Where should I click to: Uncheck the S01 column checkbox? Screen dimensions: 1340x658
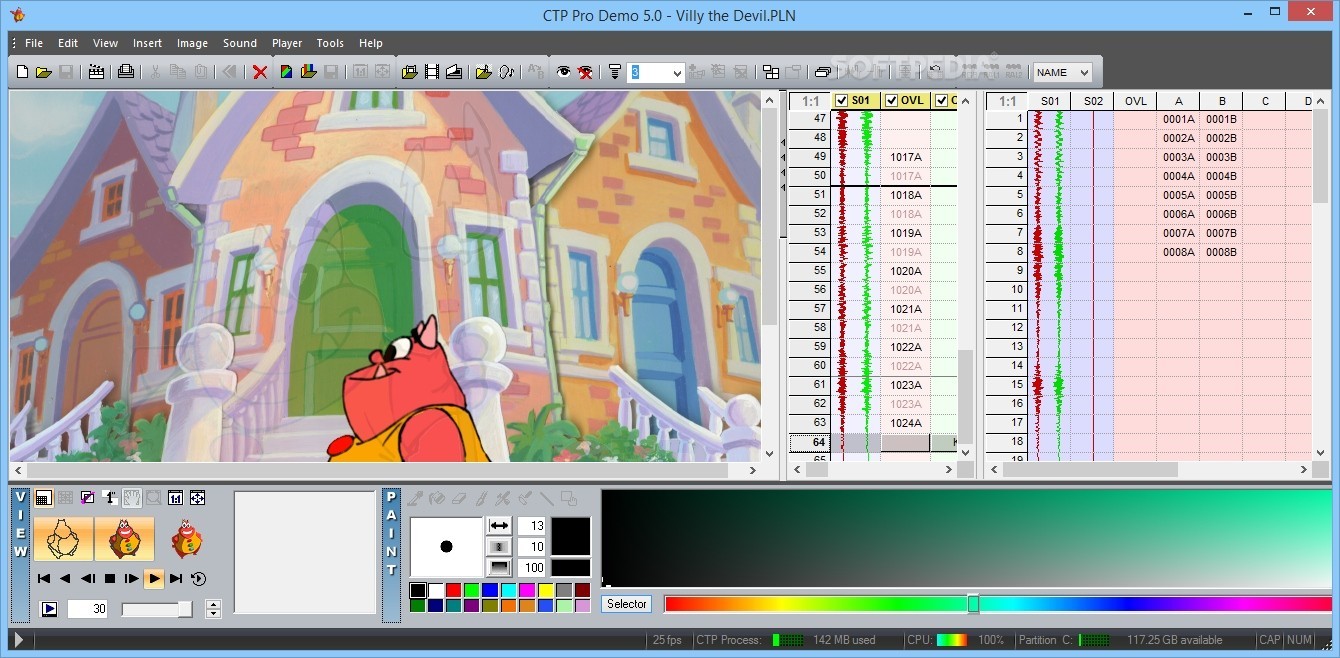click(x=843, y=100)
